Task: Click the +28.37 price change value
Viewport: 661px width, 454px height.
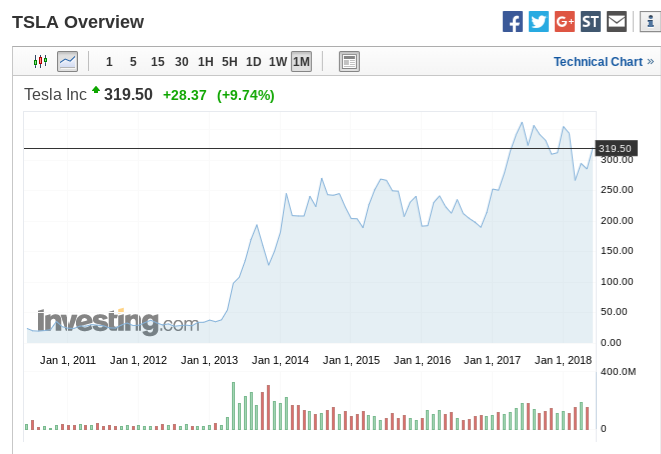Action: [185, 95]
